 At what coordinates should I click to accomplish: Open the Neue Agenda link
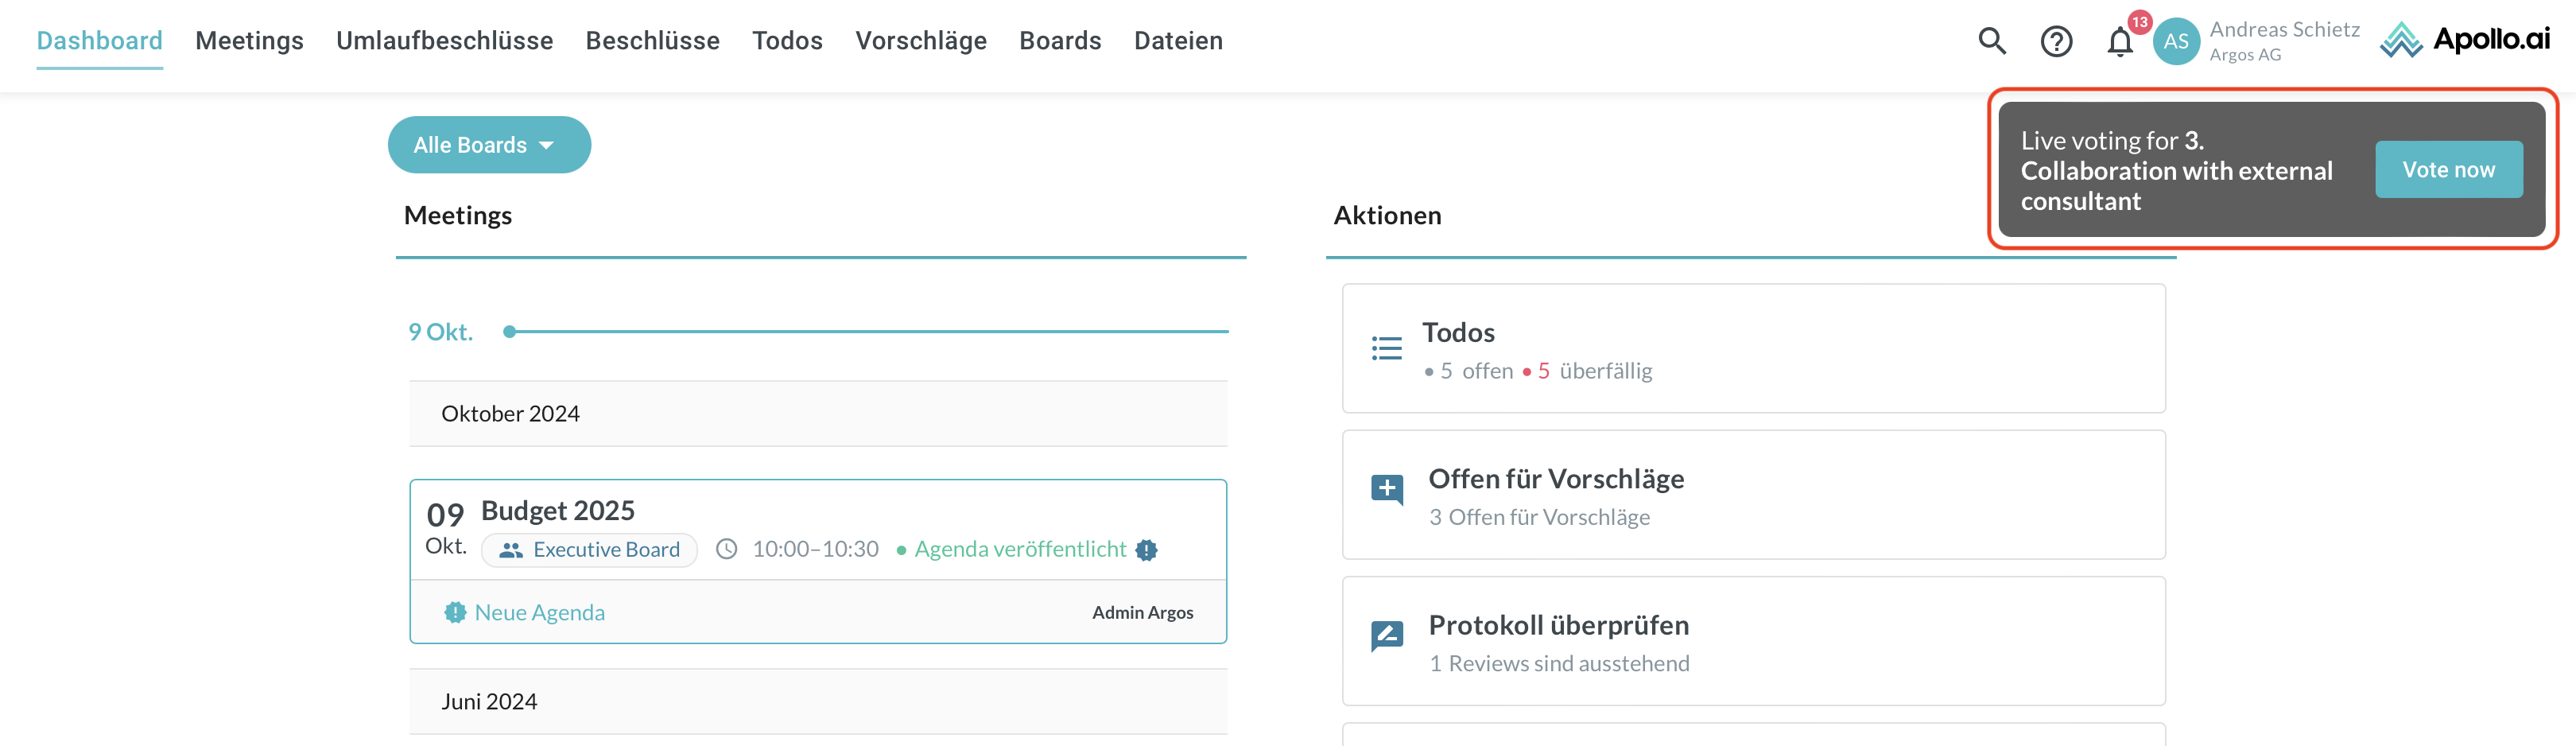(539, 612)
